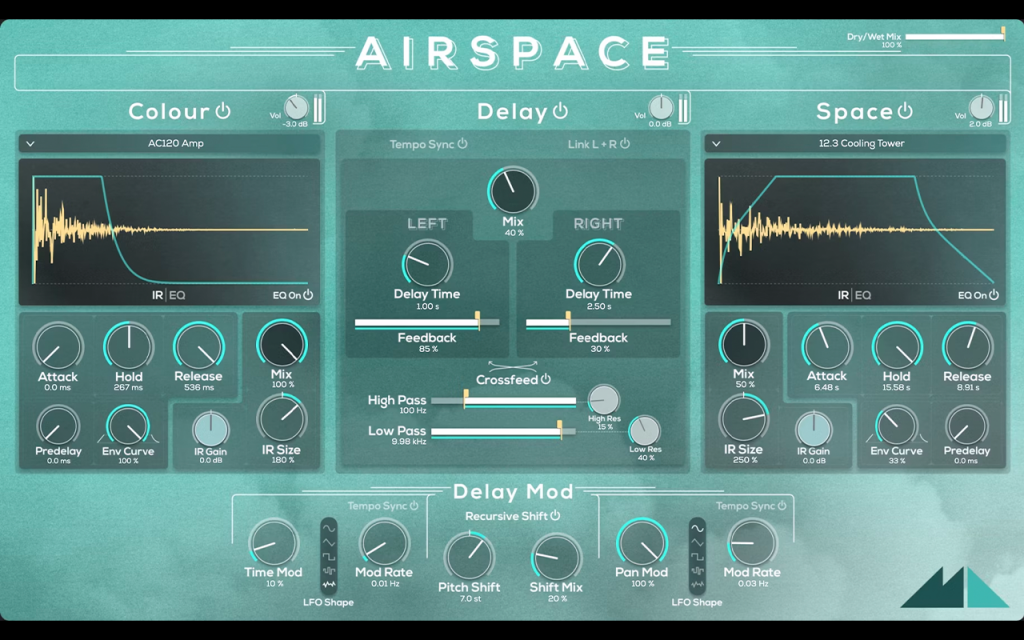Click the Time Mod's Mod Rate knob
The height and width of the screenshot is (640, 1024).
coord(384,543)
